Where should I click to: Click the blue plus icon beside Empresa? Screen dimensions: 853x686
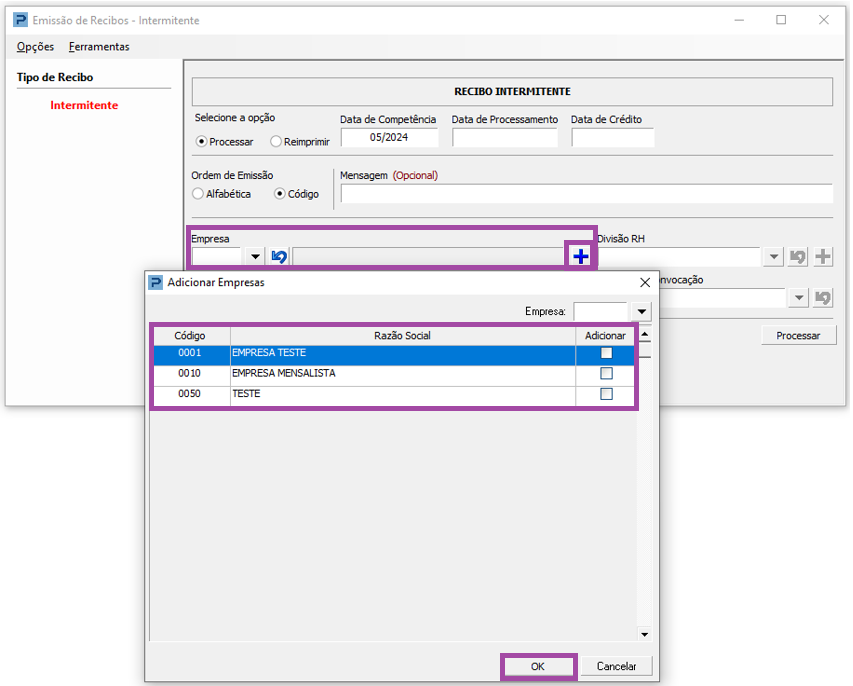tap(580, 256)
